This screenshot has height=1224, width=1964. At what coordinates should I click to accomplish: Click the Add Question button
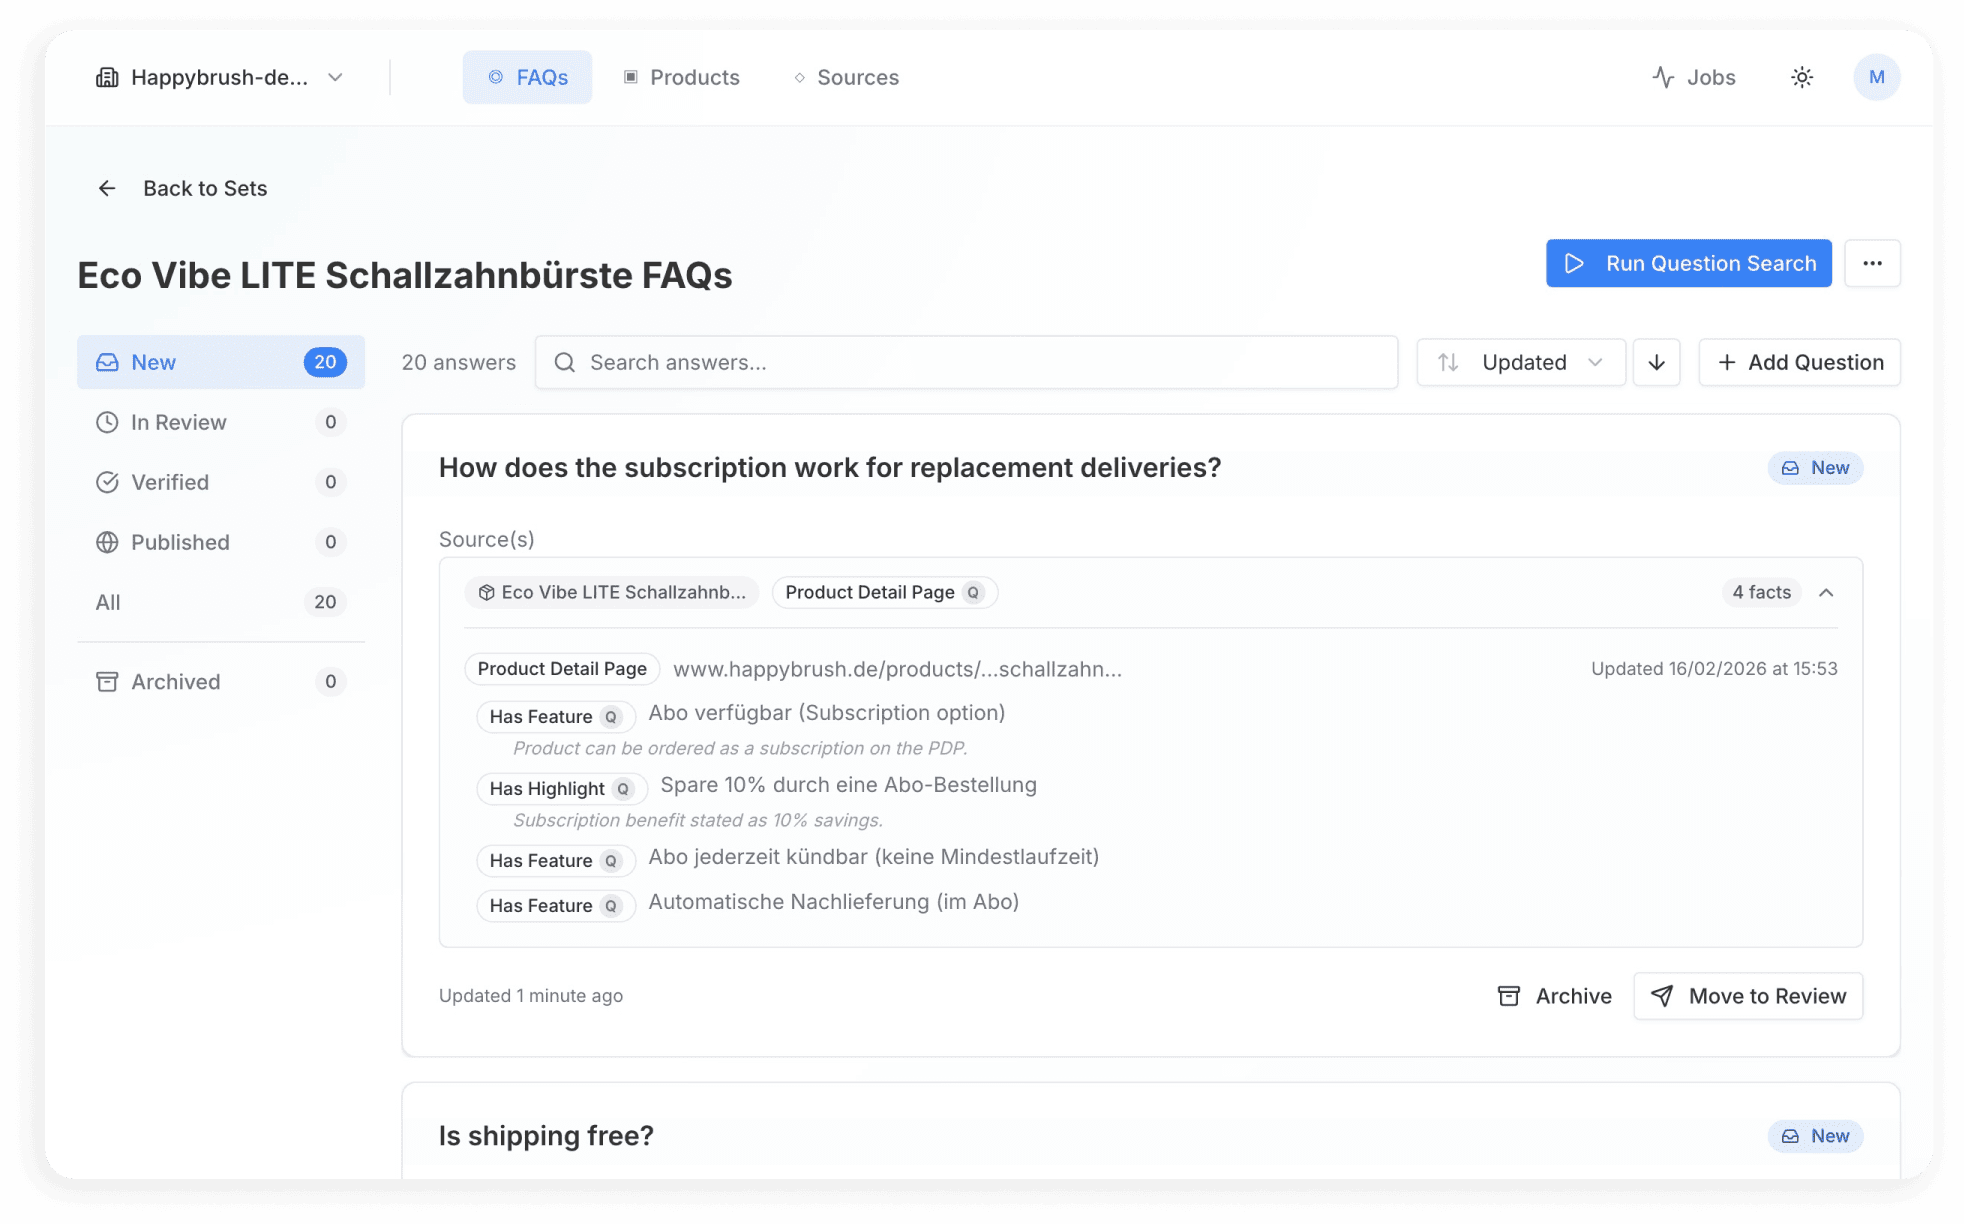pos(1799,362)
